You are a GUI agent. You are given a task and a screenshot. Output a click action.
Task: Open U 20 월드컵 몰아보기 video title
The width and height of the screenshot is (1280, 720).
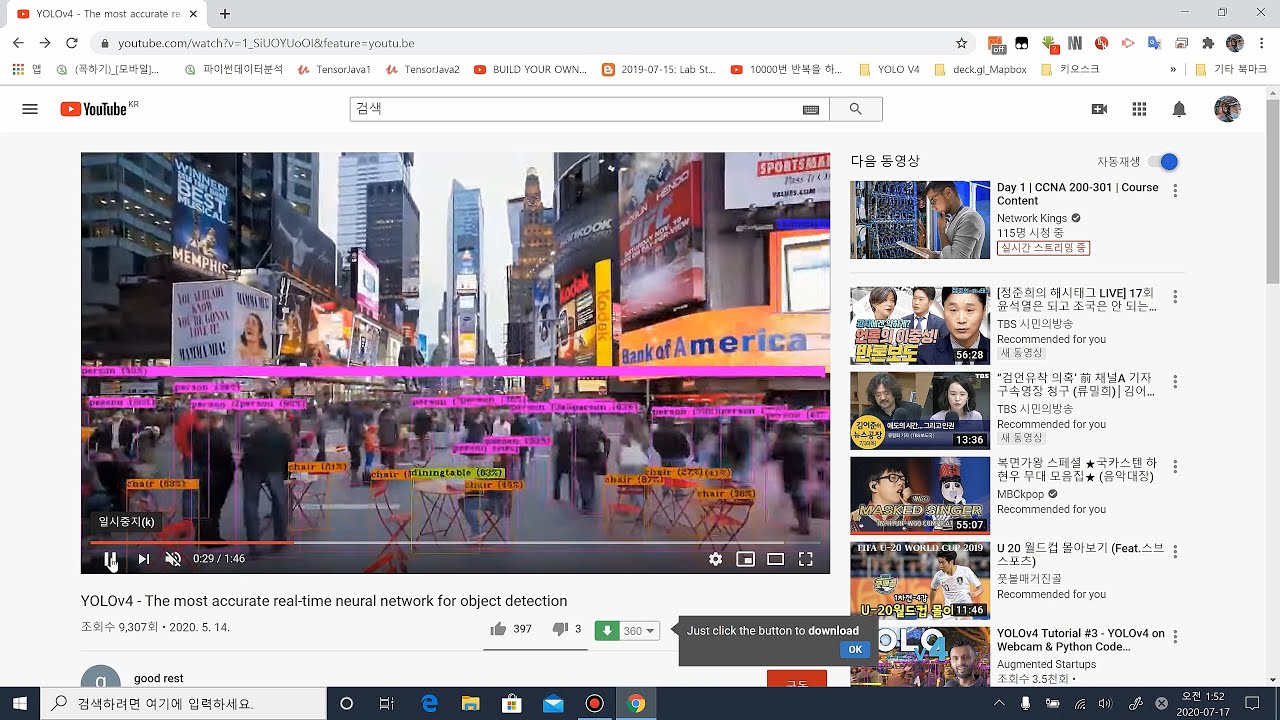(1080, 555)
